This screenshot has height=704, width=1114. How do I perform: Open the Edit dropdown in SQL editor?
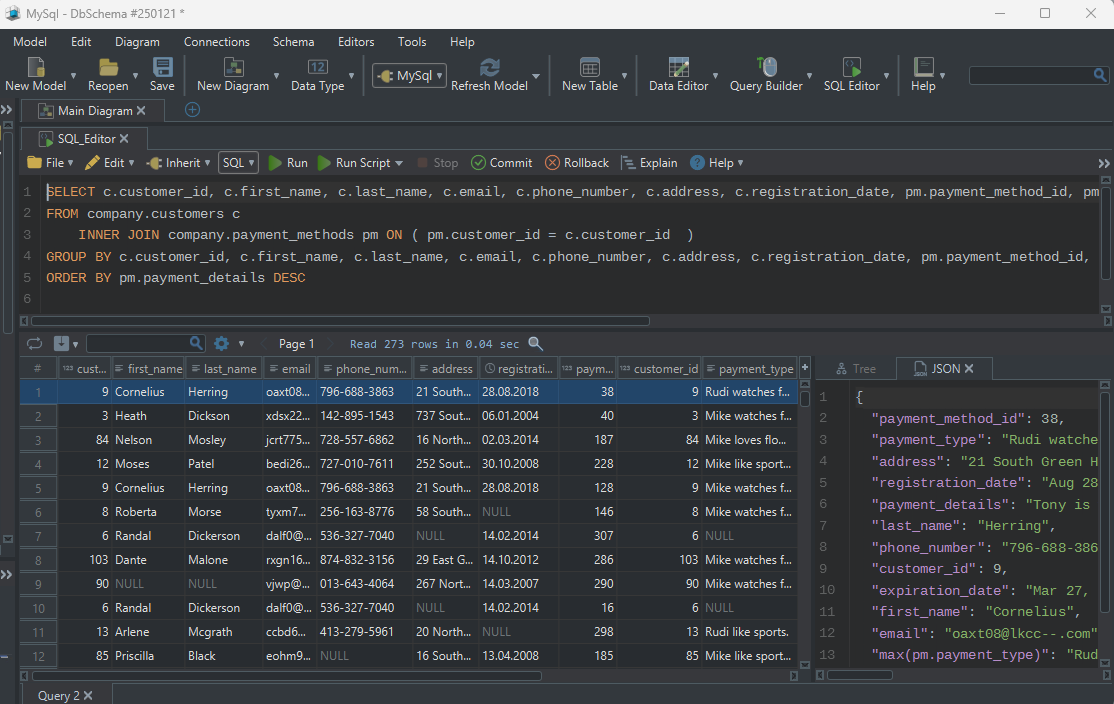109,163
